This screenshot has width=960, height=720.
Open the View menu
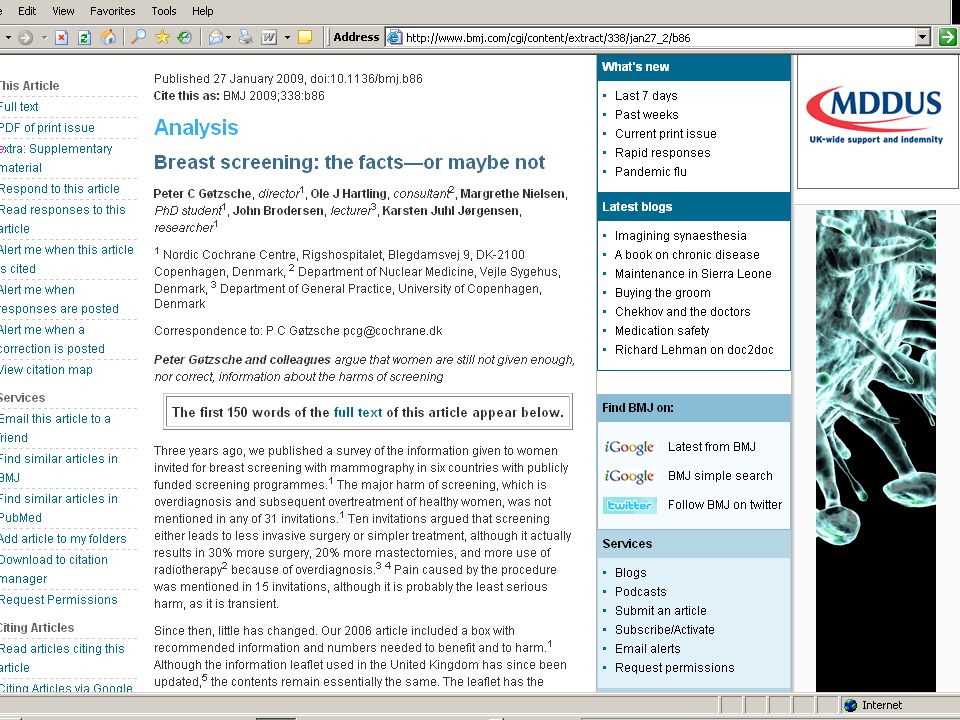[x=63, y=11]
